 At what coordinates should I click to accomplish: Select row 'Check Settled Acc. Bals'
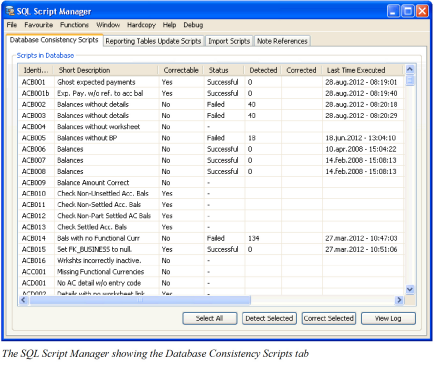[211, 227]
